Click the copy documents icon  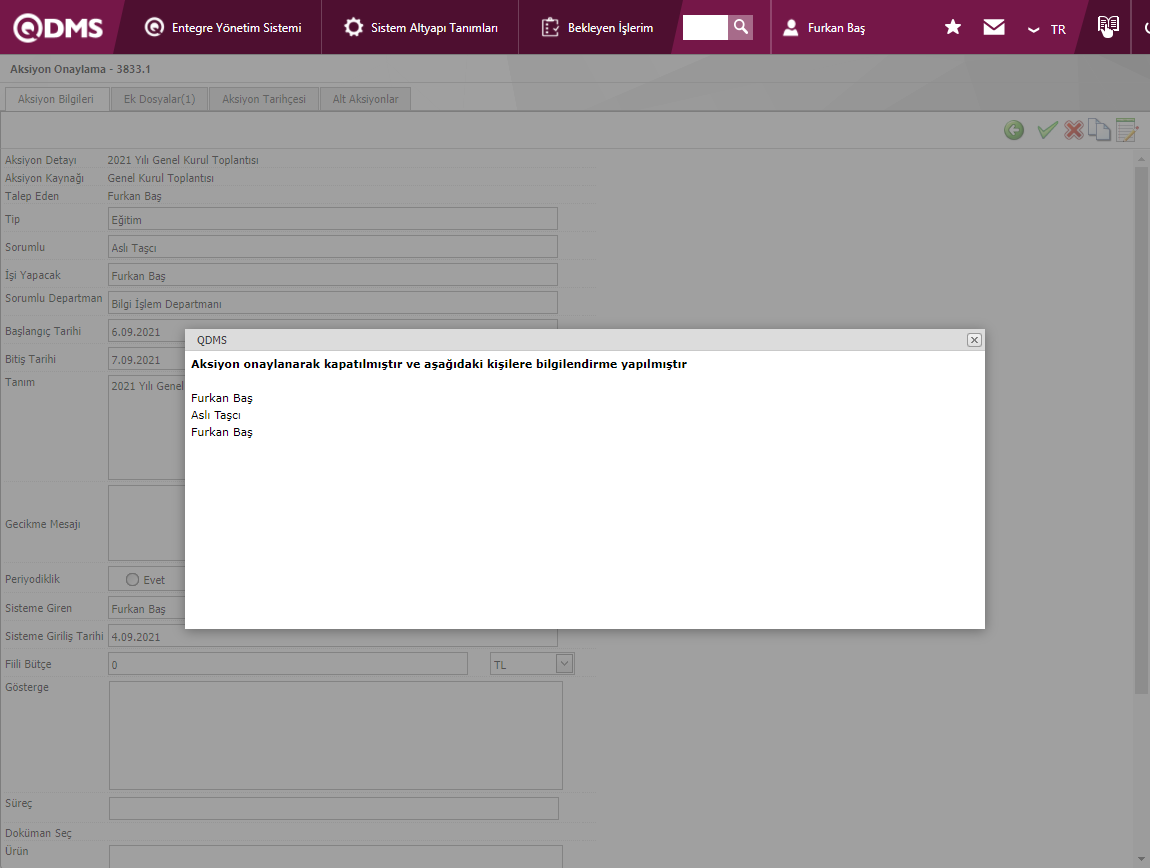pyautogui.click(x=1100, y=130)
